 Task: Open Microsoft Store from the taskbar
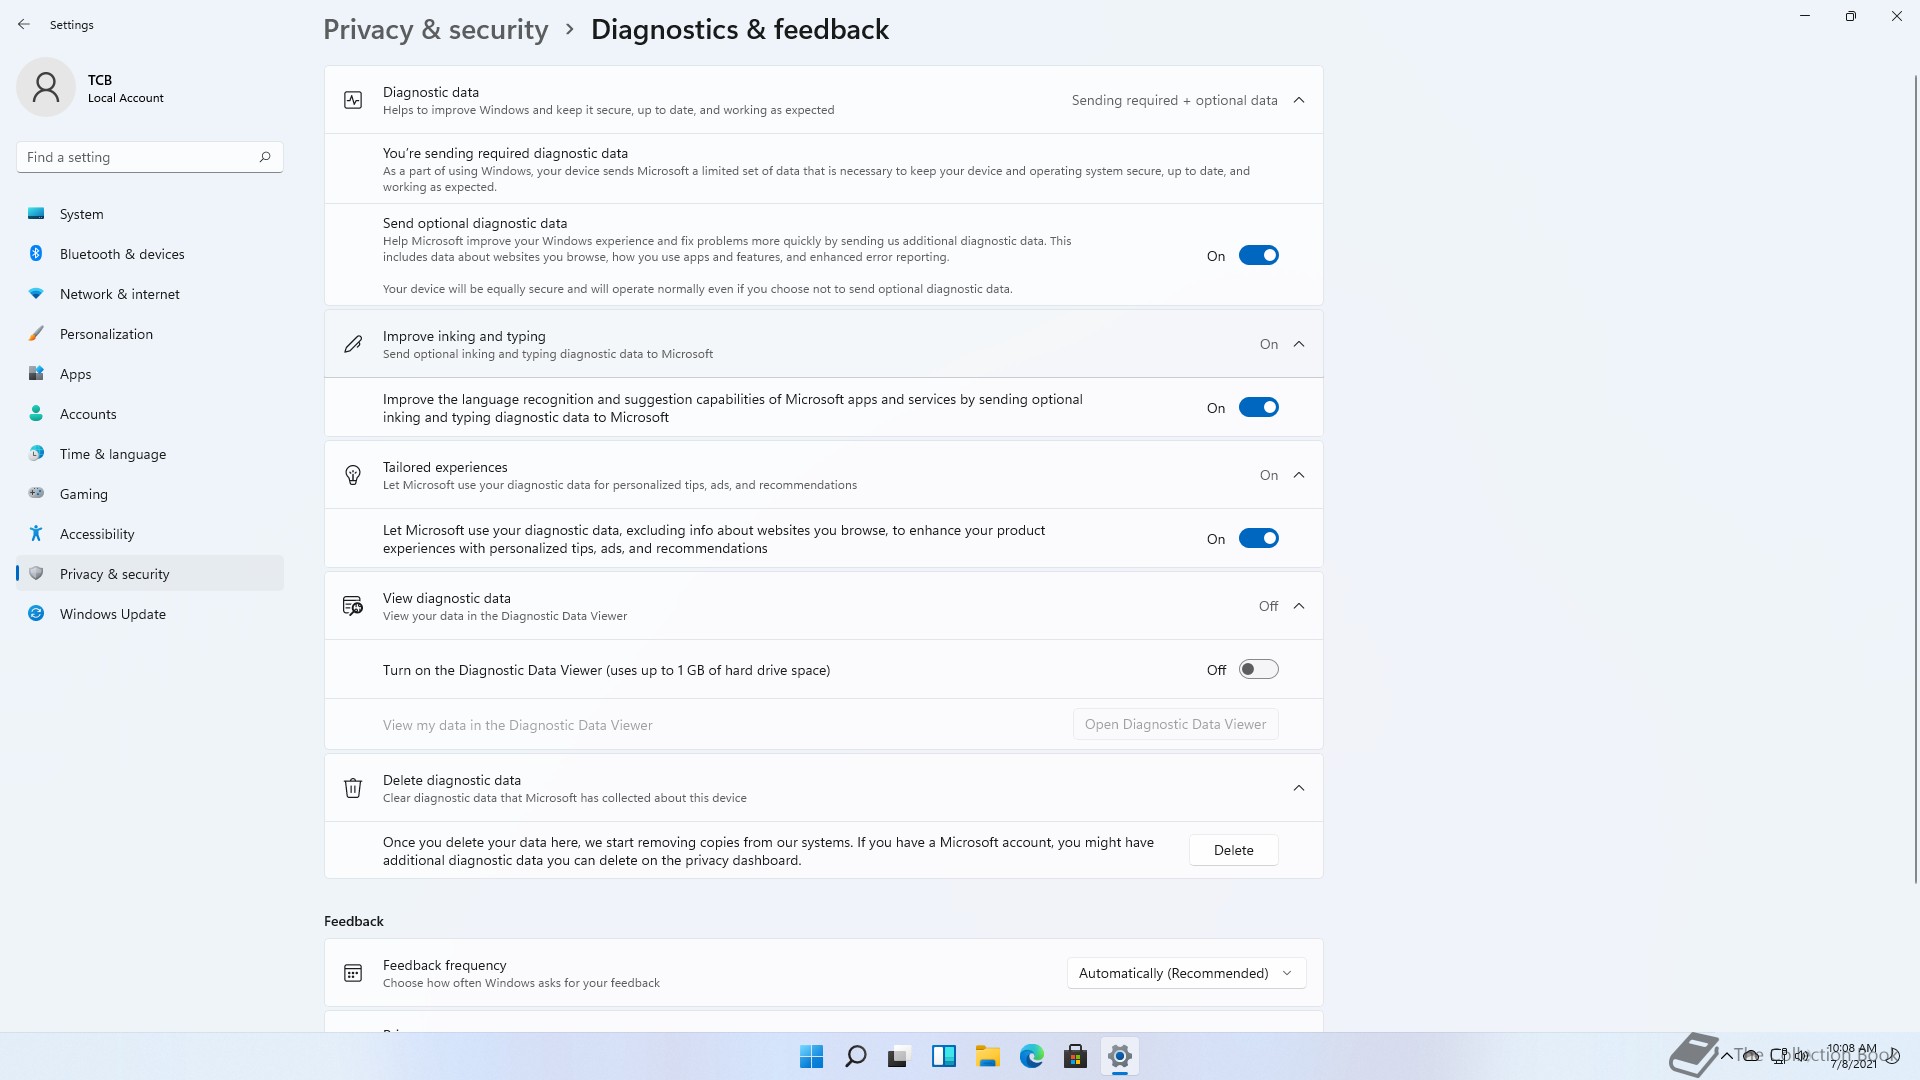coord(1075,1056)
